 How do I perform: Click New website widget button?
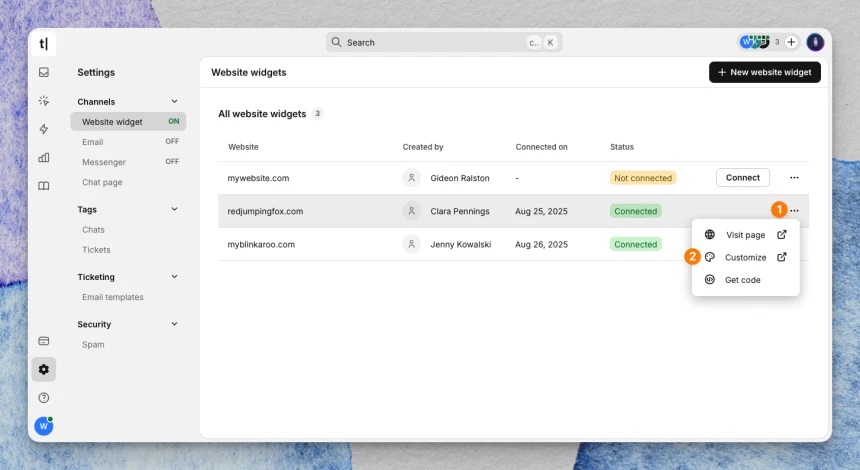coord(765,72)
